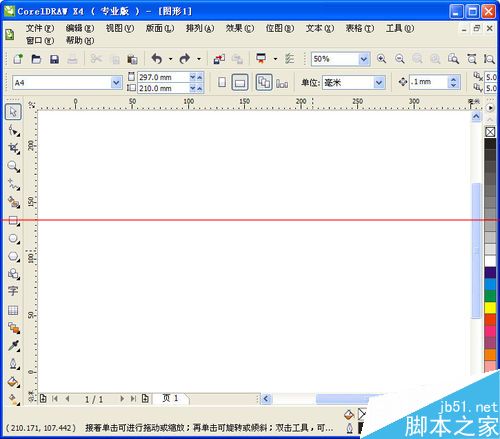The height and width of the screenshot is (439, 500).
Task: Open the 文本(X) menu
Action: [x=320, y=28]
